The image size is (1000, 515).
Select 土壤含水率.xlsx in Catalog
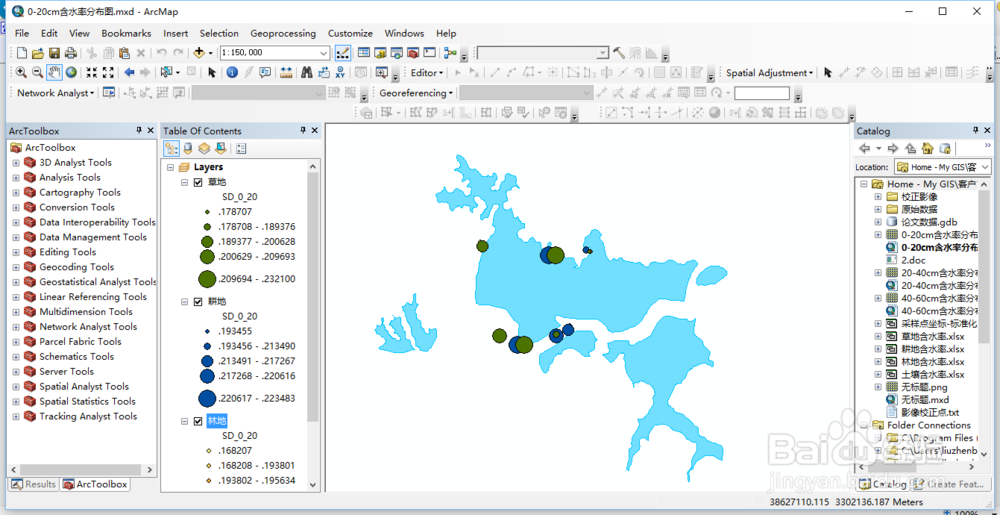point(932,374)
